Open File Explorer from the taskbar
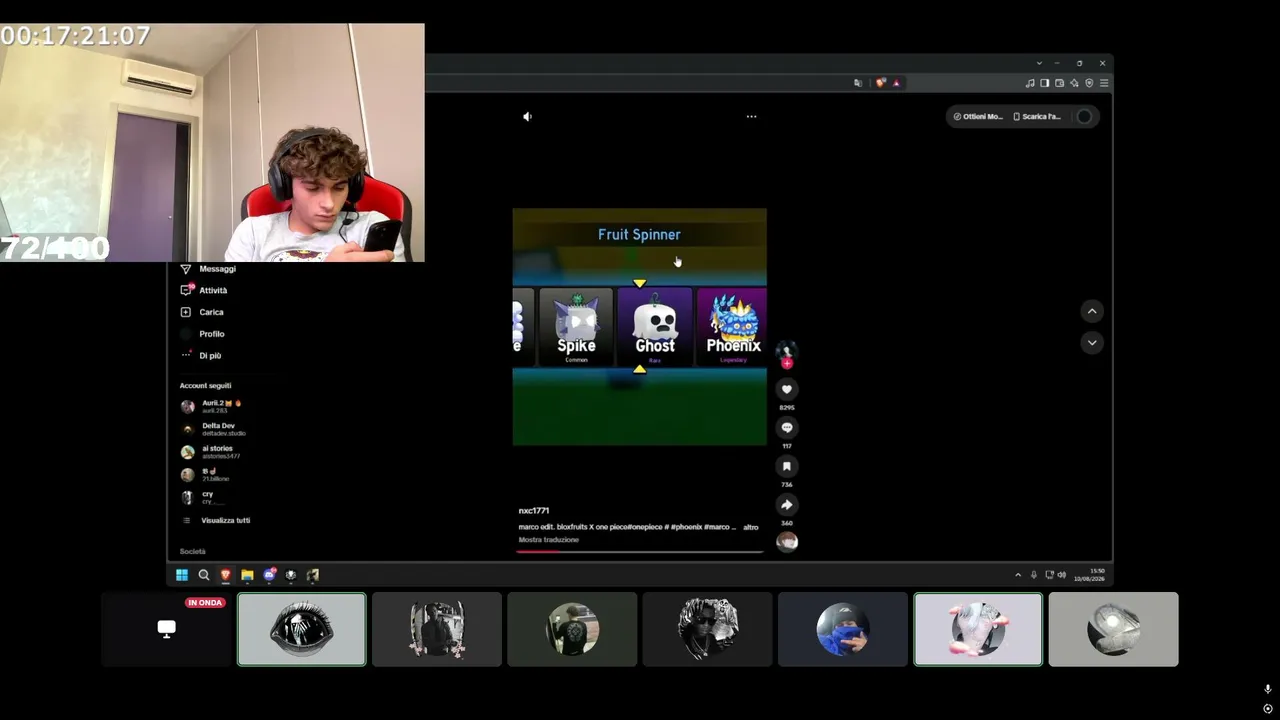Image resolution: width=1280 pixels, height=720 pixels. pyautogui.click(x=247, y=575)
